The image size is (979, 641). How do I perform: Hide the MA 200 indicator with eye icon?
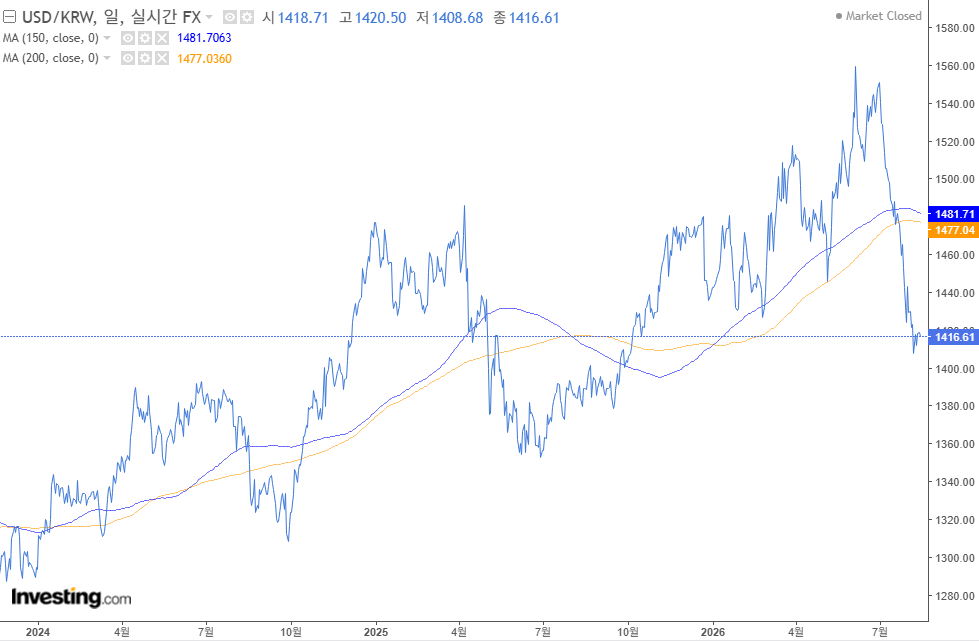click(x=128, y=58)
